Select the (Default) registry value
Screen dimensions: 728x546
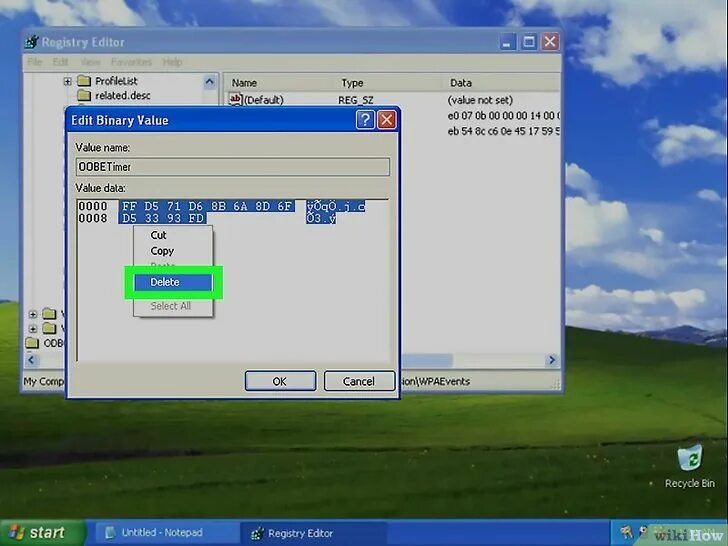pos(264,100)
